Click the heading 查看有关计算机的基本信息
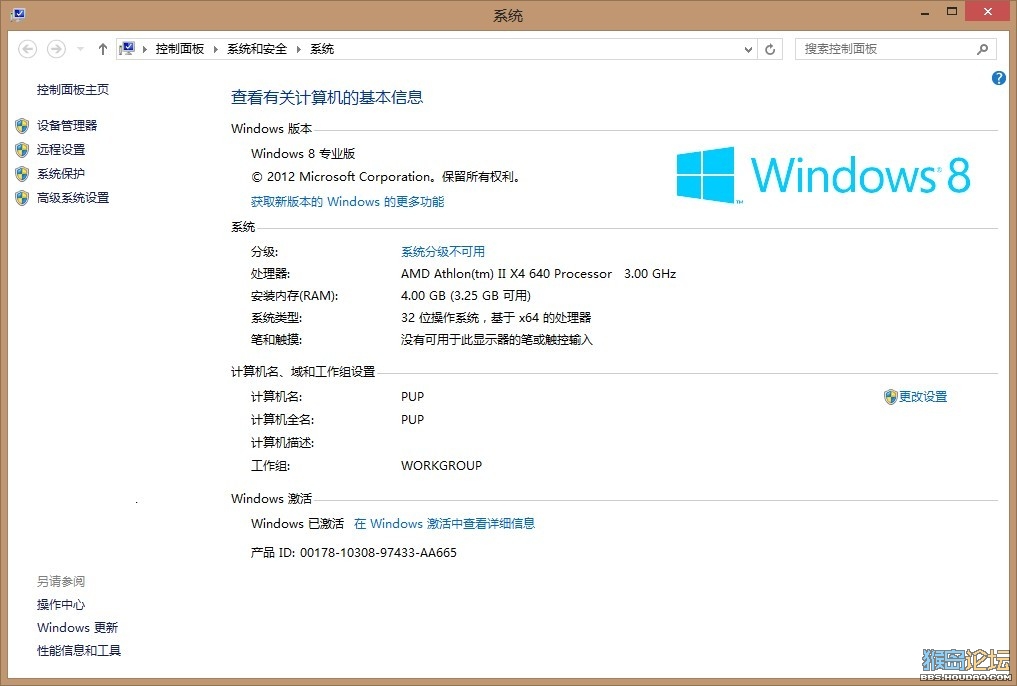The width and height of the screenshot is (1017, 686). point(327,97)
